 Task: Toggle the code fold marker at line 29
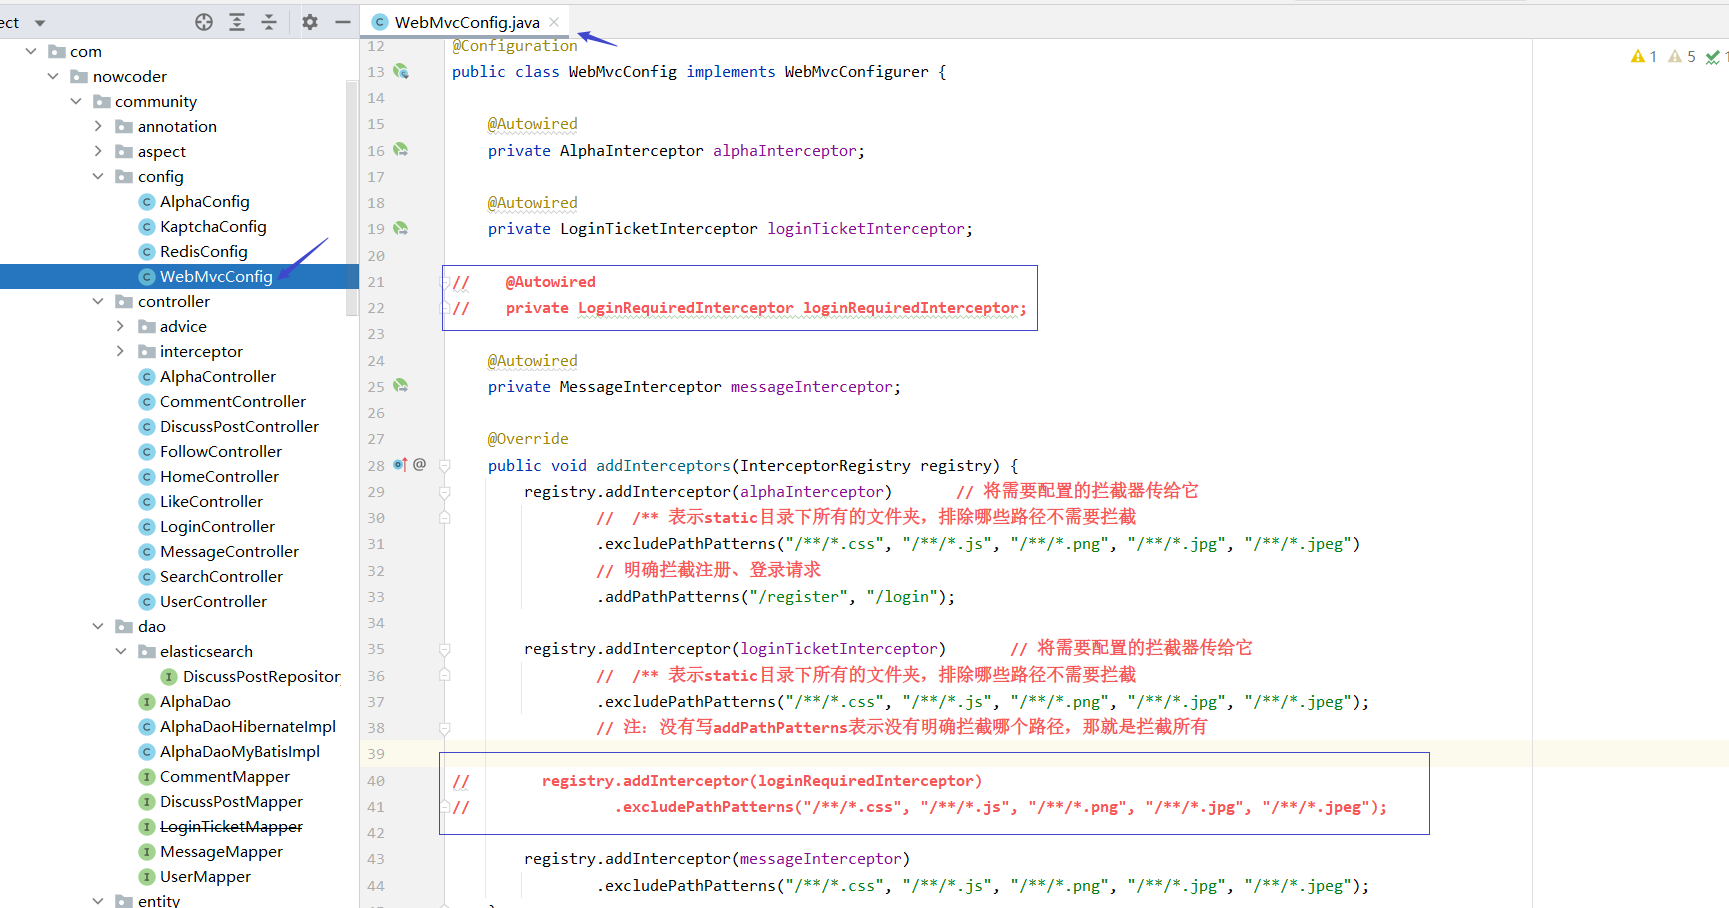coord(445,492)
